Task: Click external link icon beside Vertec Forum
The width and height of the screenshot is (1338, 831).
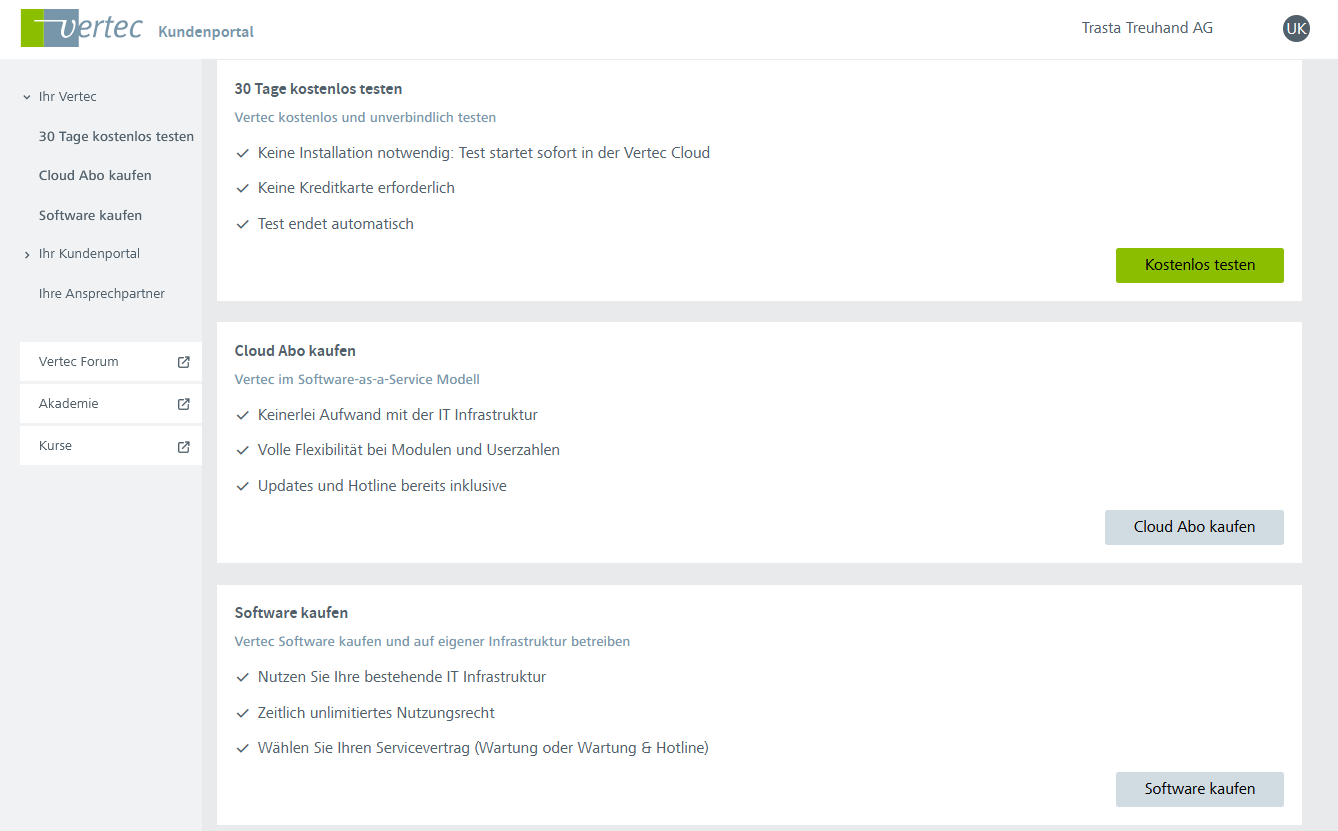Action: (183, 362)
